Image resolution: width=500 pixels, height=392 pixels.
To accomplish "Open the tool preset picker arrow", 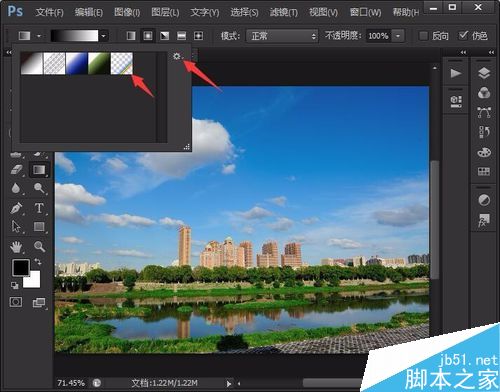I will [x=39, y=36].
